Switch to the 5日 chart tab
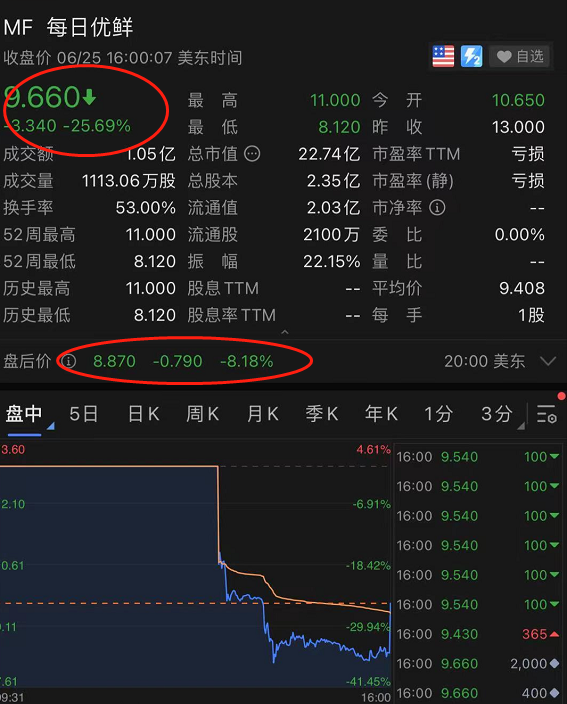Viewport: 567px width, 704px height. [x=84, y=414]
